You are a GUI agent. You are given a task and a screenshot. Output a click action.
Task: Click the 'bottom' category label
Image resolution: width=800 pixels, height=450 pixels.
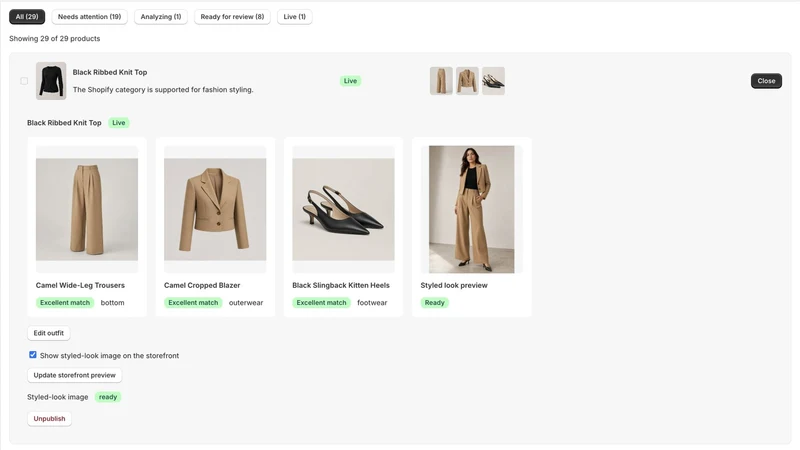pyautogui.click(x=112, y=303)
